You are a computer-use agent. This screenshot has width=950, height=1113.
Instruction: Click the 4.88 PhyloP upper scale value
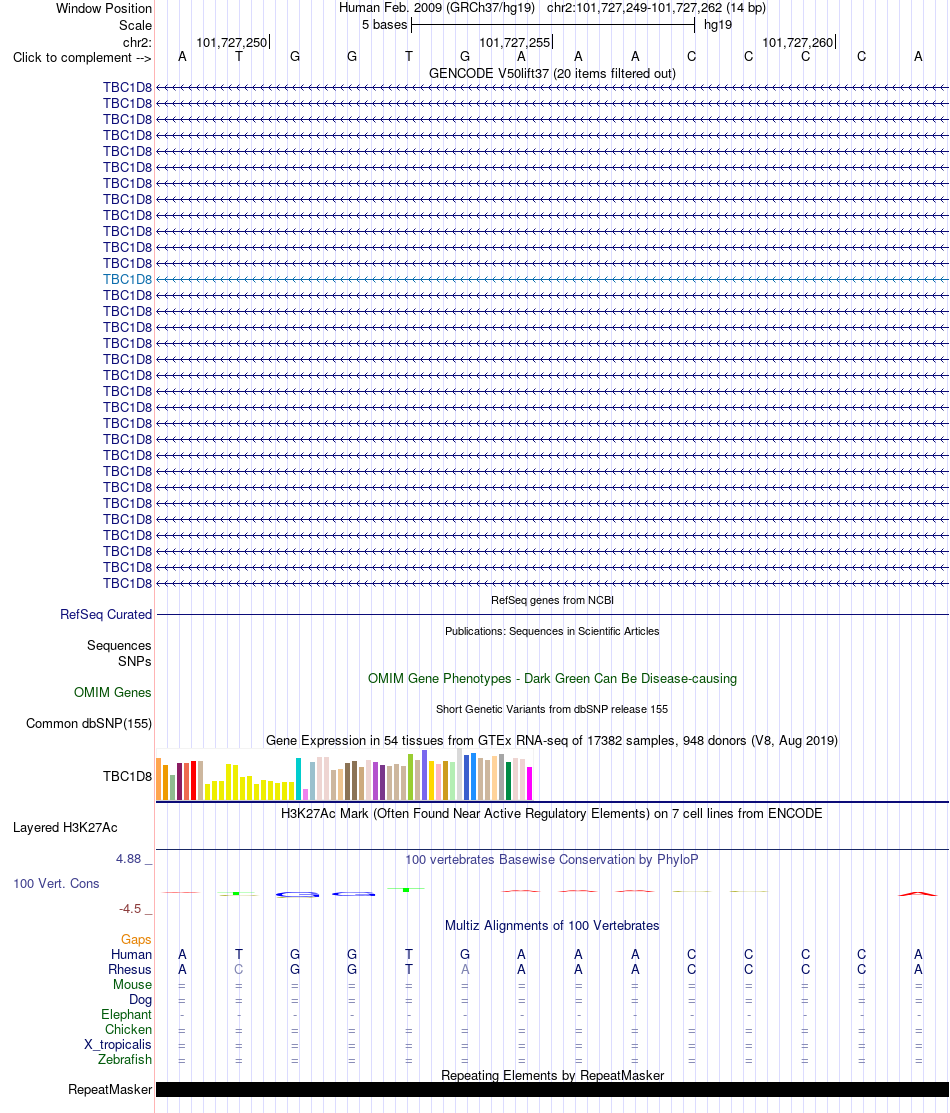129,859
